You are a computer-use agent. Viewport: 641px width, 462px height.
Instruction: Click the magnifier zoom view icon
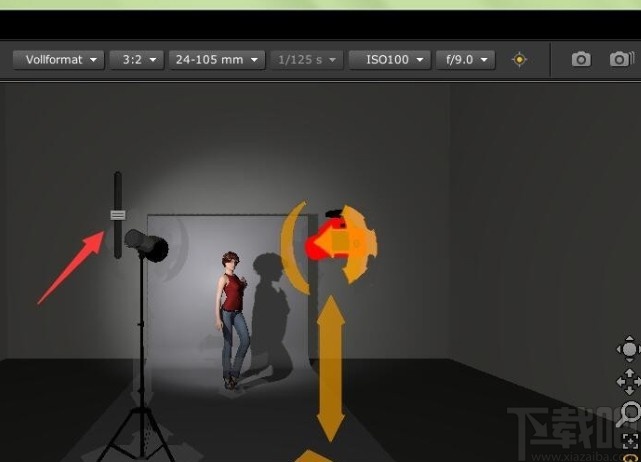pos(630,413)
